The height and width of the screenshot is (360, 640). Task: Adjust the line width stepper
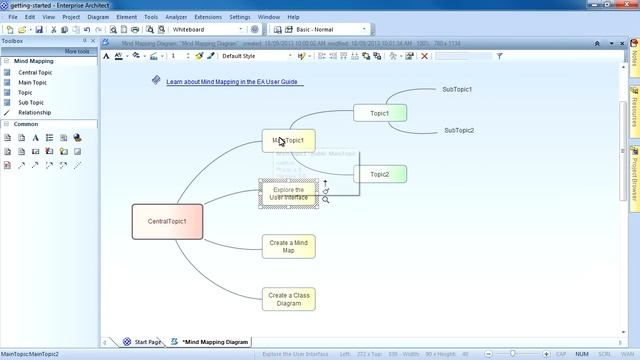[x=188, y=56]
